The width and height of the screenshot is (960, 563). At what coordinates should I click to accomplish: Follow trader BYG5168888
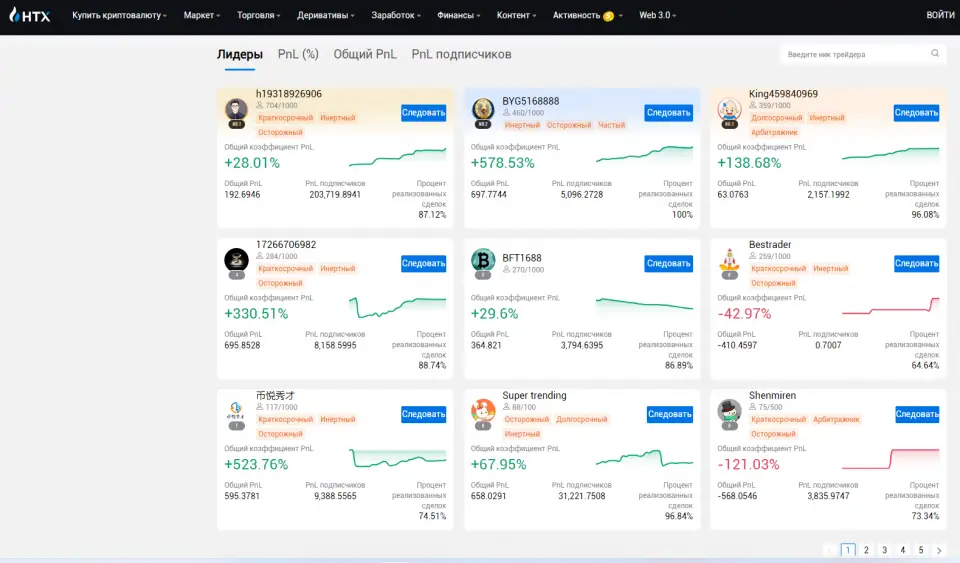coord(669,113)
